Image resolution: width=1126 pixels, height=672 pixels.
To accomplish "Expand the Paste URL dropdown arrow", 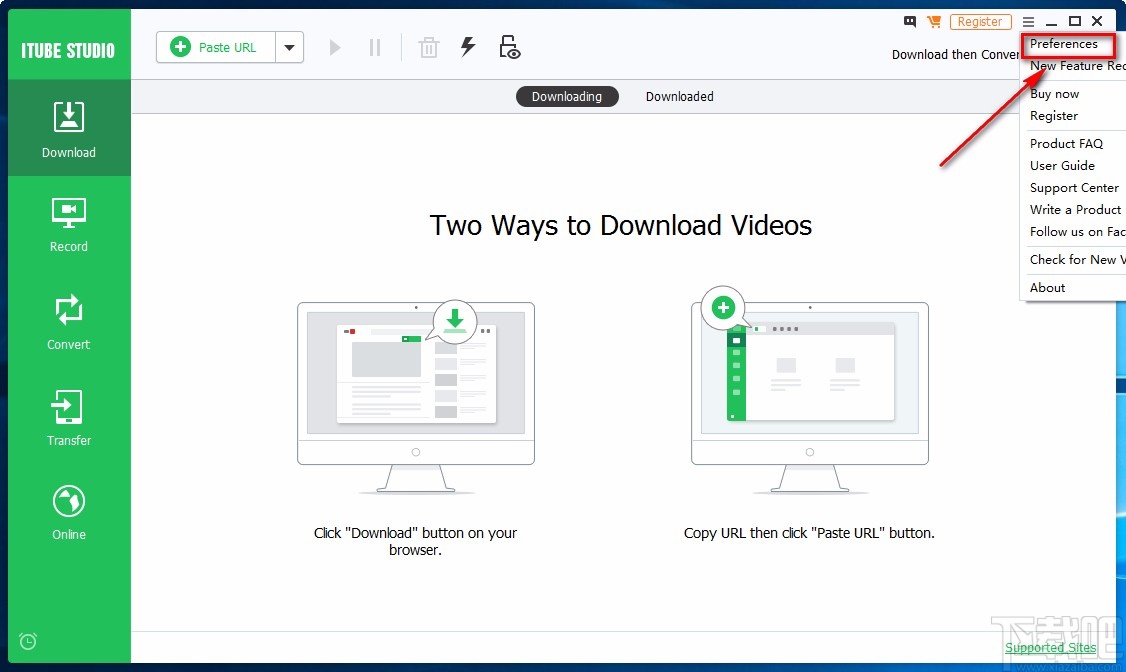I will 290,46.
